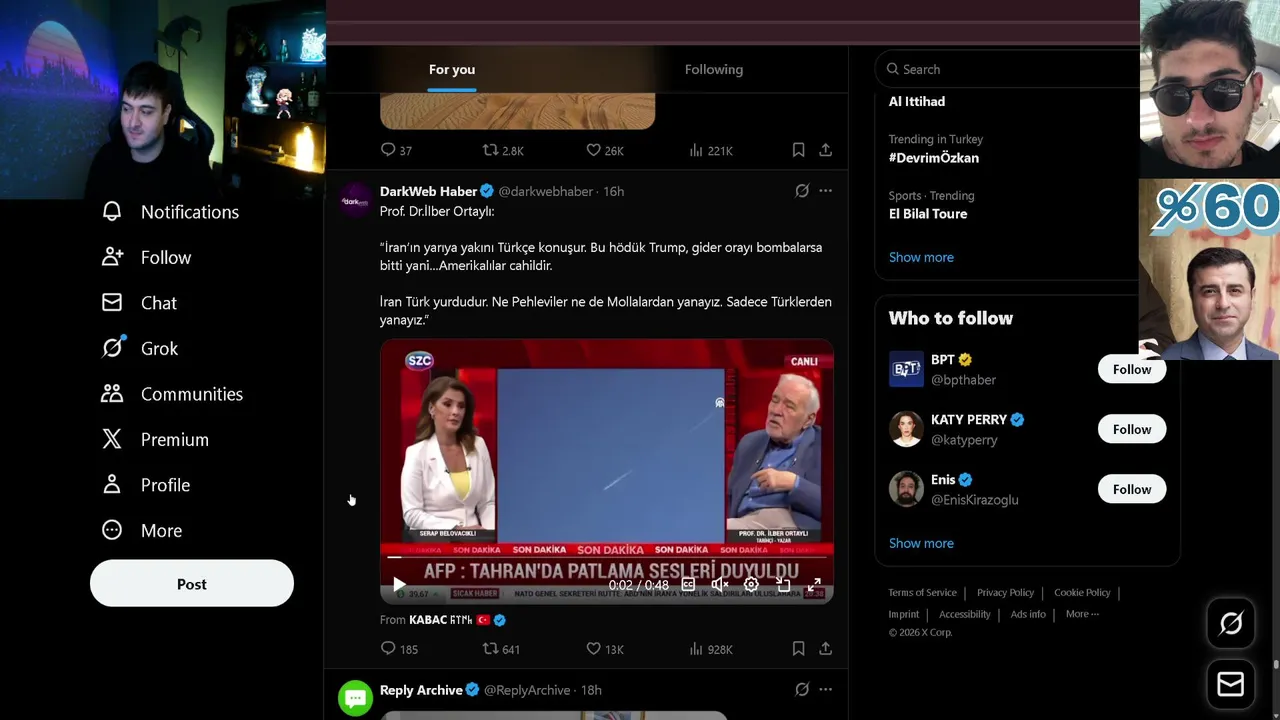Image resolution: width=1280 pixels, height=720 pixels.
Task: Open Terms of Service link
Action: 922,593
